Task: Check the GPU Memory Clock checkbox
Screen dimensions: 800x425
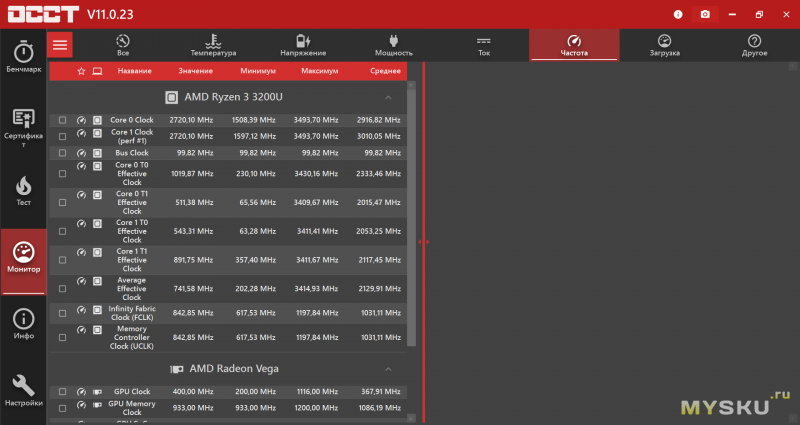Action: (62, 408)
